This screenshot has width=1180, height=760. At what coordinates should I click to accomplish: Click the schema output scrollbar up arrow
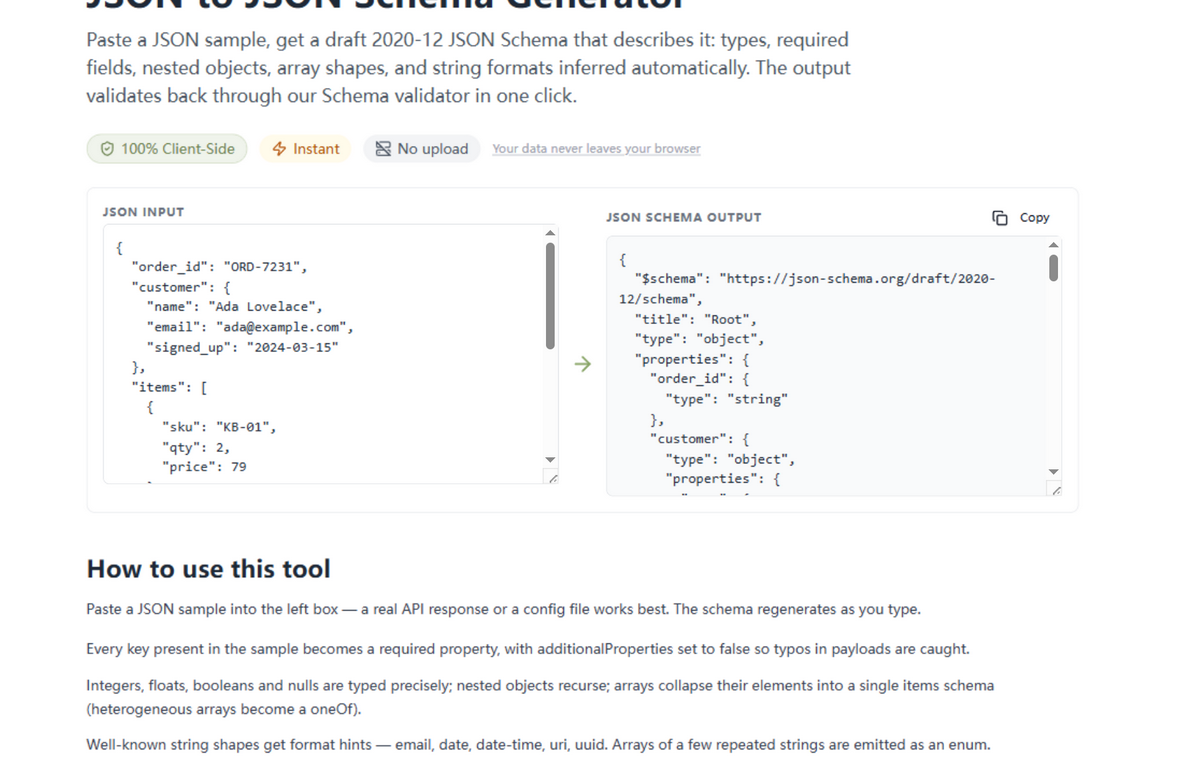[x=1054, y=245]
